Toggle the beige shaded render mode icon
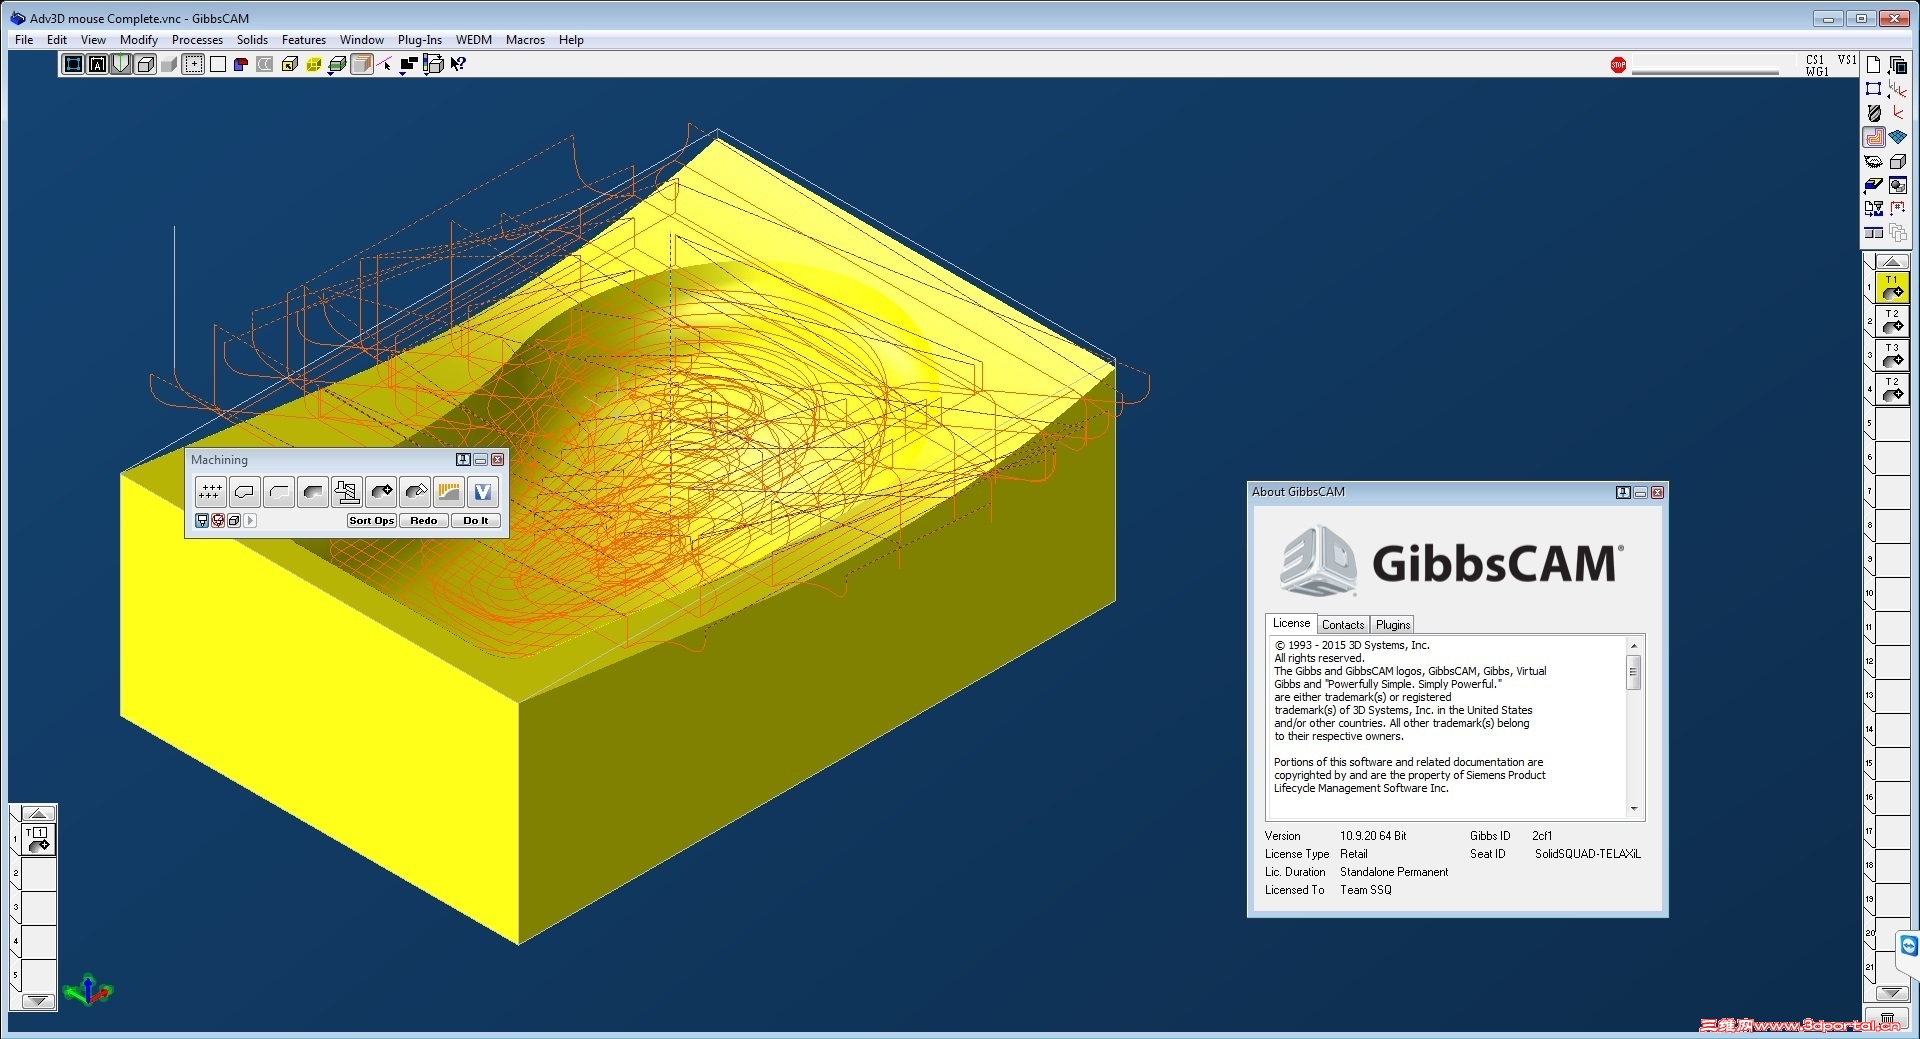1920x1039 pixels. 362,64
